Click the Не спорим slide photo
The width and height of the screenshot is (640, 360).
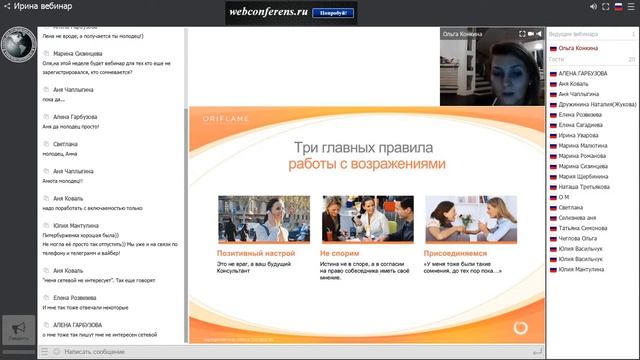tap(368, 219)
